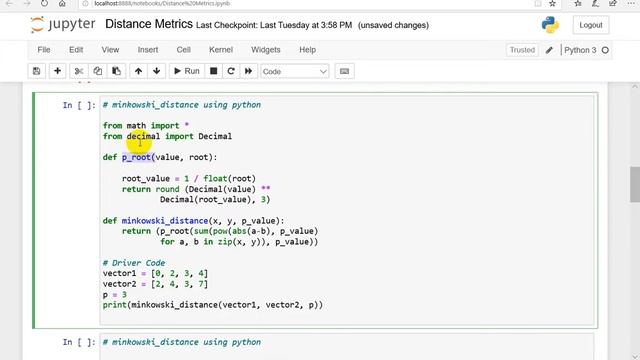Click the Jupyter logo
Viewport: 640px width, 360px height.
[x=63, y=24]
